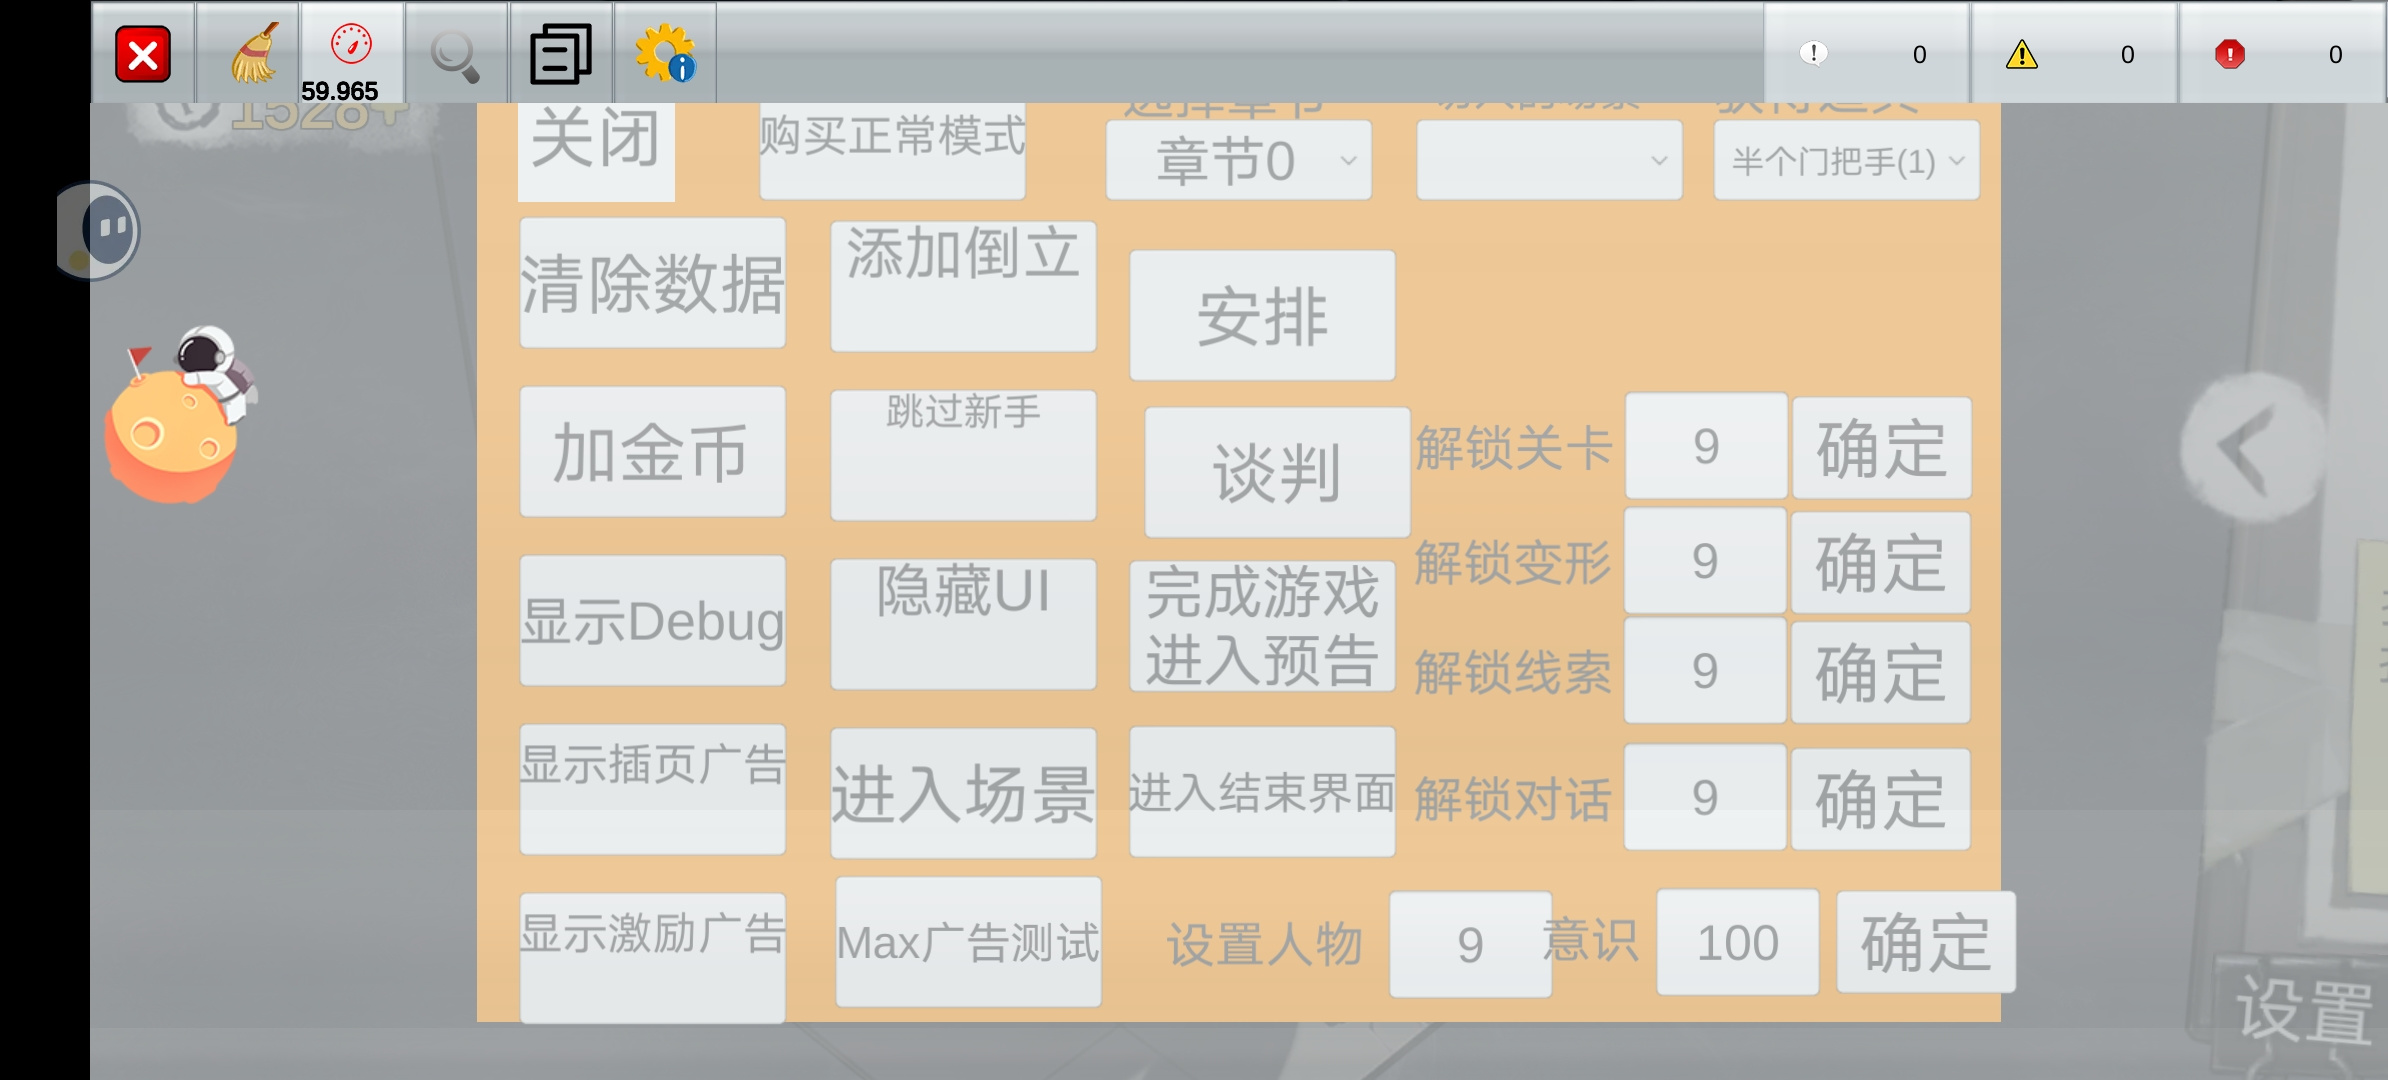Confirm 解锁关卡 with 确定
Screen dimensions: 2388x1080
(1882, 448)
